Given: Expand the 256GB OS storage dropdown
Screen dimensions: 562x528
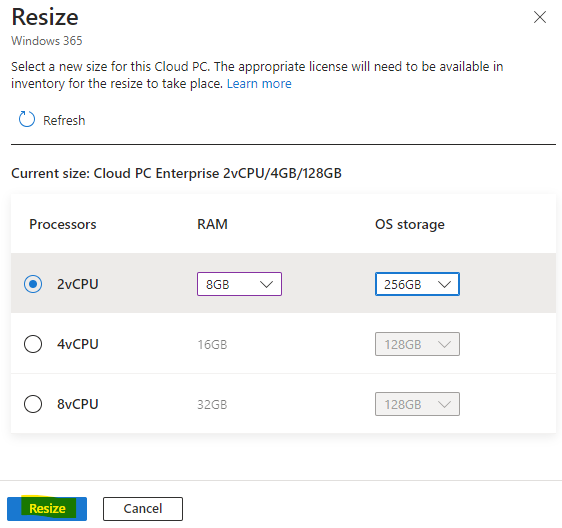Looking at the screenshot, I should [x=417, y=284].
